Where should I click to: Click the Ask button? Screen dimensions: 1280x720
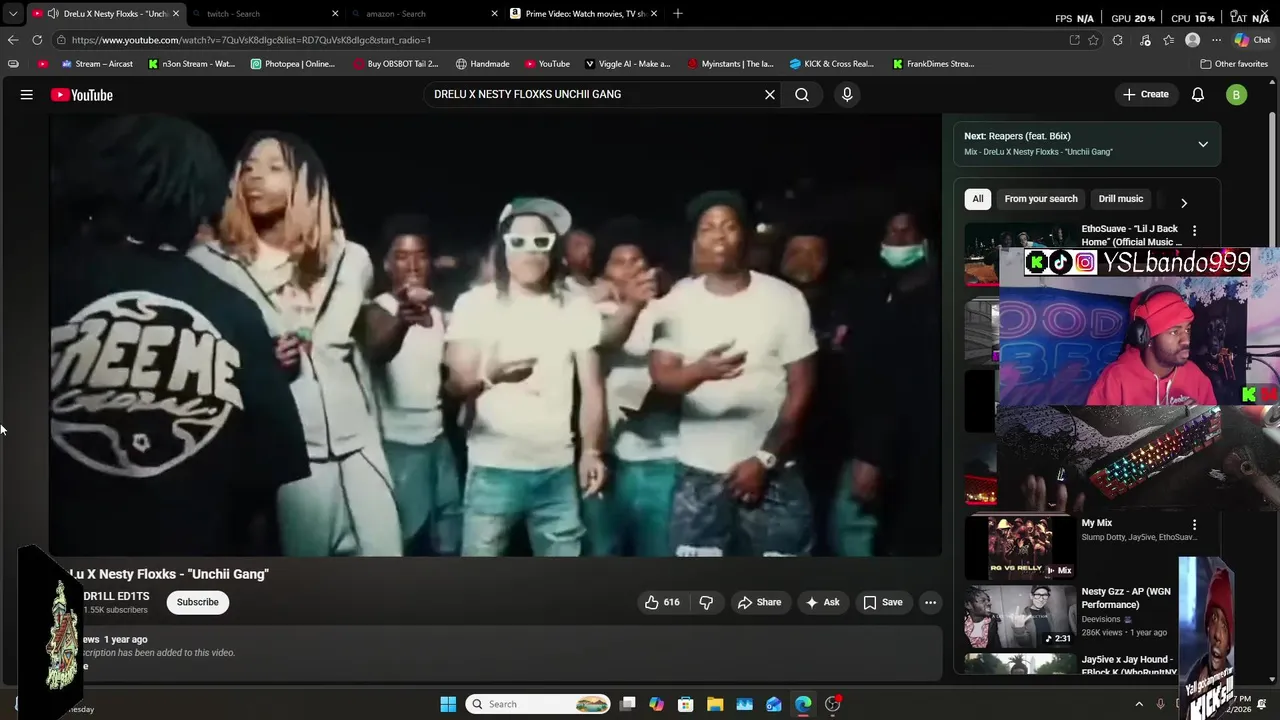point(822,602)
